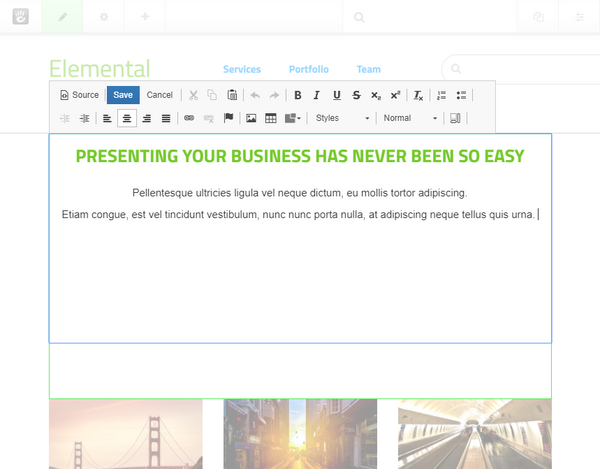Insert a numbered list
600x469 pixels.
(442, 95)
